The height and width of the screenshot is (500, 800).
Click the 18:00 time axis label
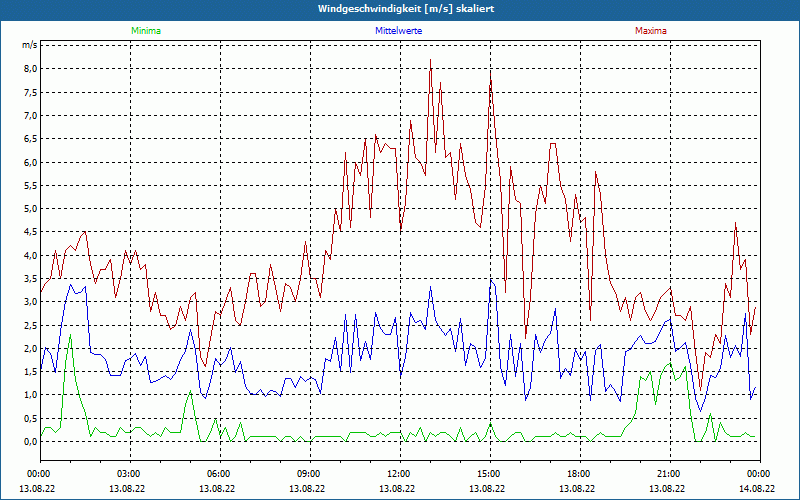coord(580,474)
